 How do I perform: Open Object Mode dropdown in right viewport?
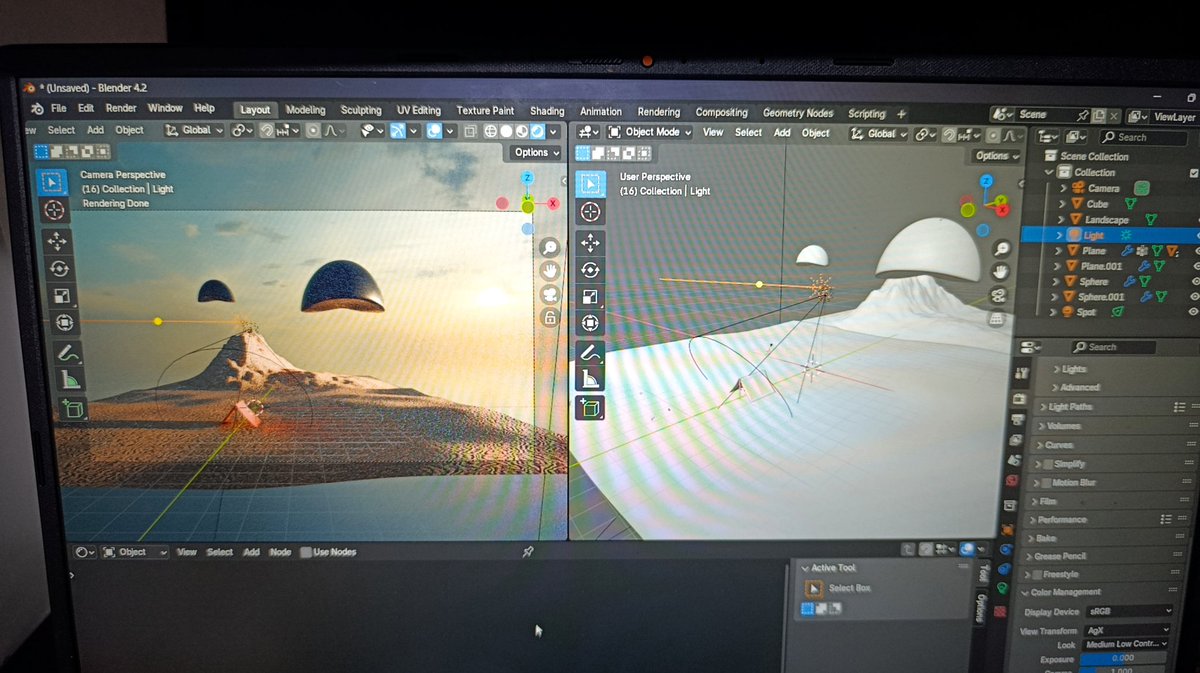649,132
